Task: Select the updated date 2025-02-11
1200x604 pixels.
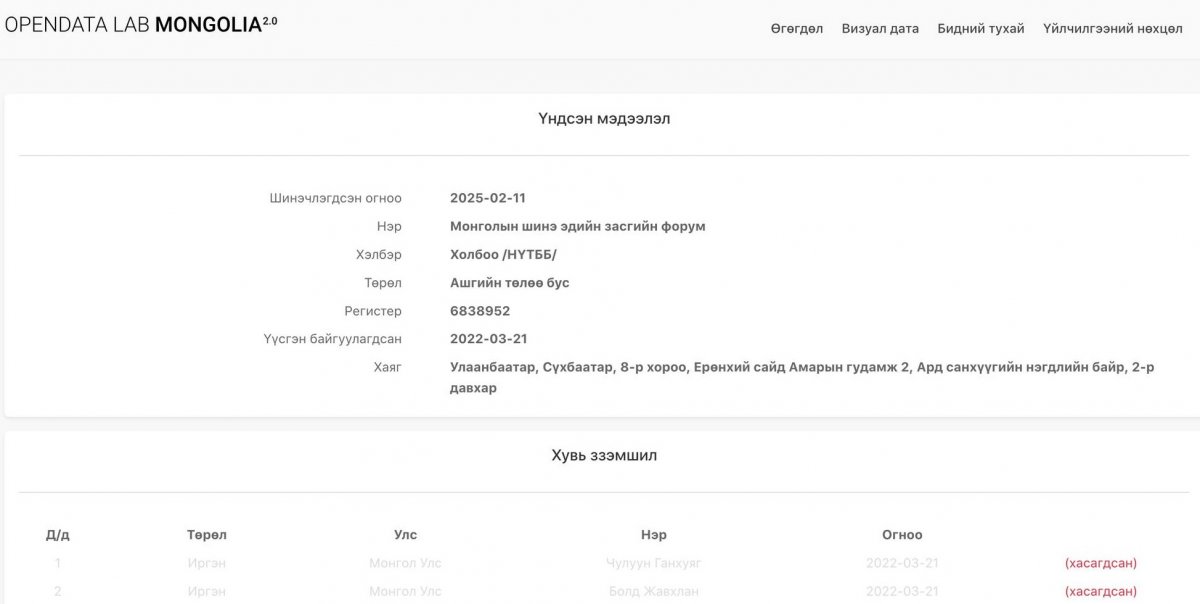Action: point(487,198)
